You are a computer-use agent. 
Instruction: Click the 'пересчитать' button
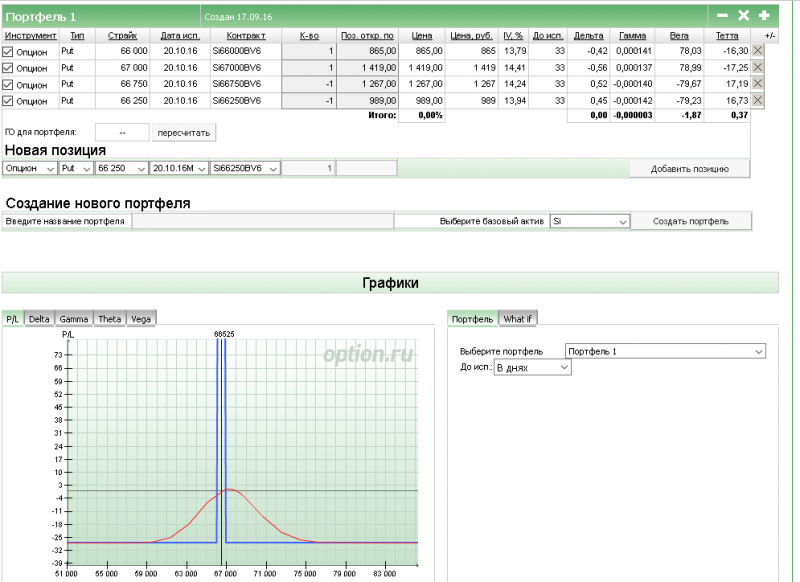tap(183, 133)
